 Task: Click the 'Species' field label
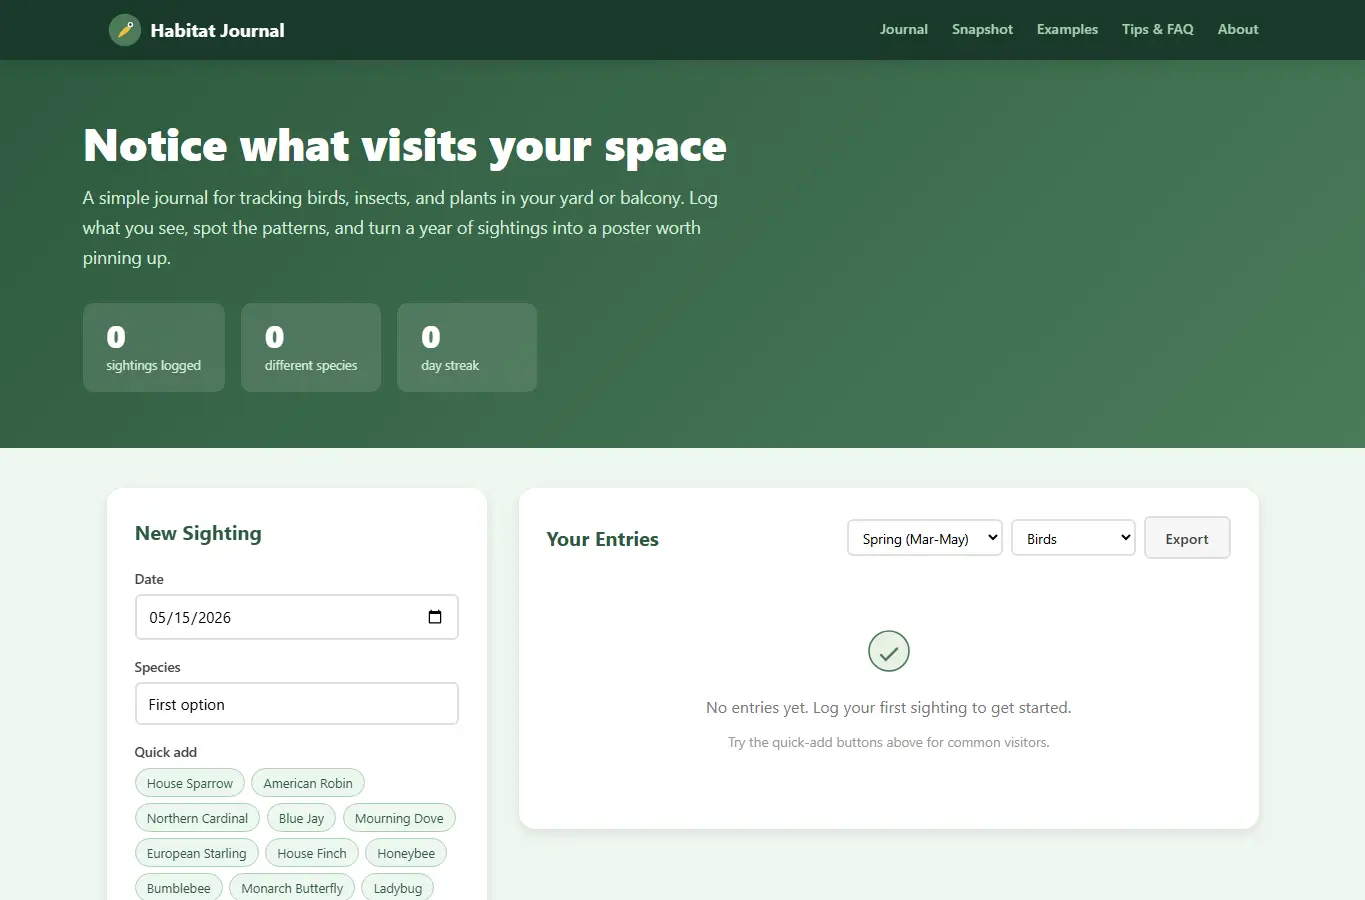coord(158,667)
